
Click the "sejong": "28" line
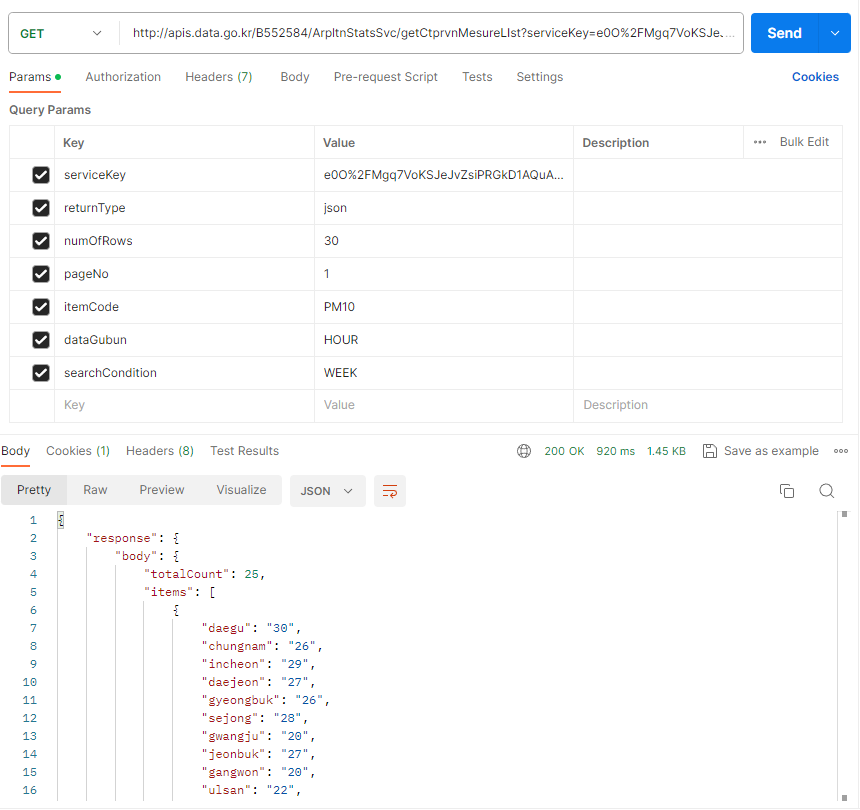click(x=255, y=718)
